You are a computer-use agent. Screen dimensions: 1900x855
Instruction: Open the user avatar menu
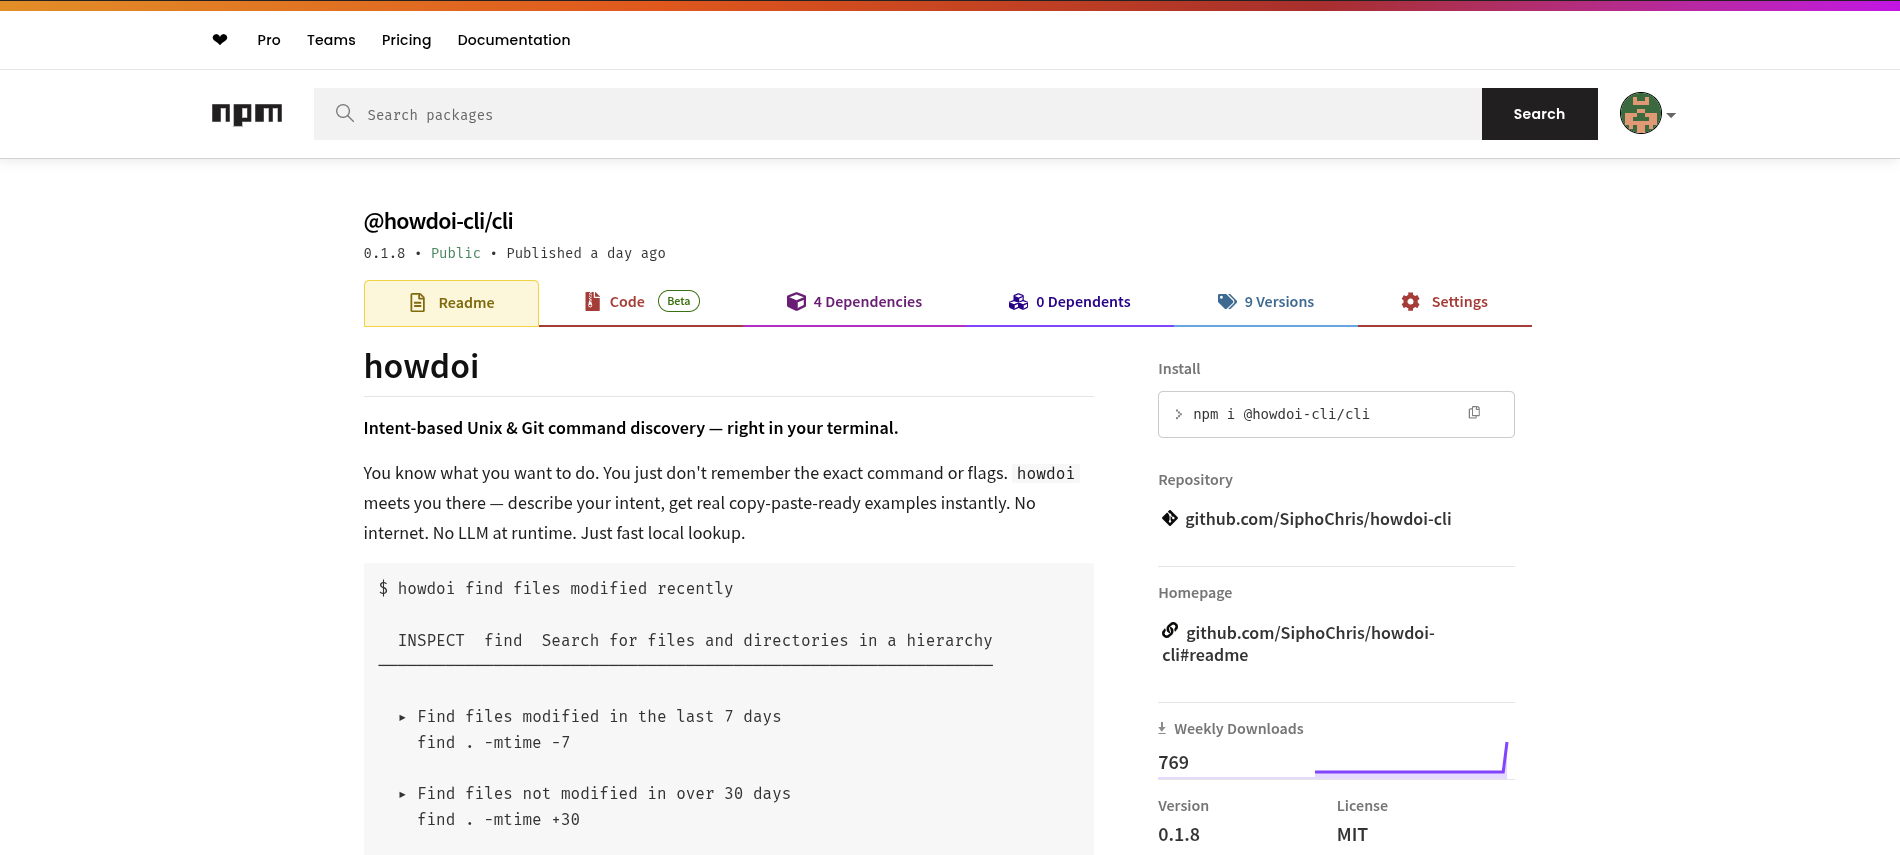1641,113
